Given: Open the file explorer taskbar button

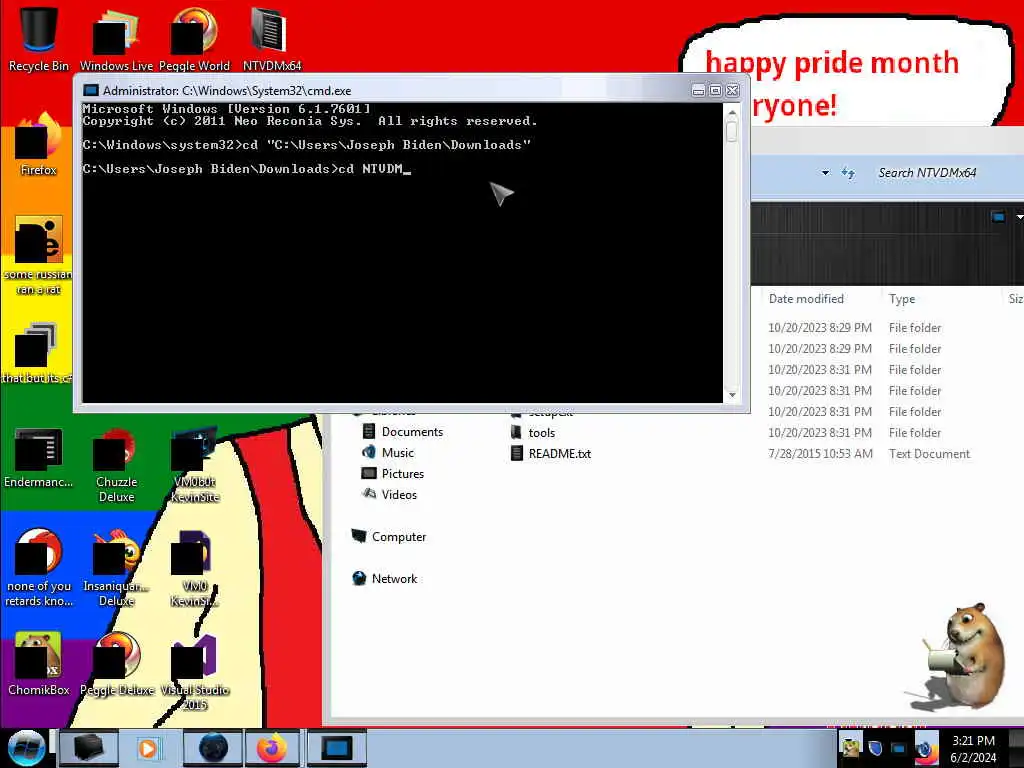Looking at the screenshot, I should point(89,748).
